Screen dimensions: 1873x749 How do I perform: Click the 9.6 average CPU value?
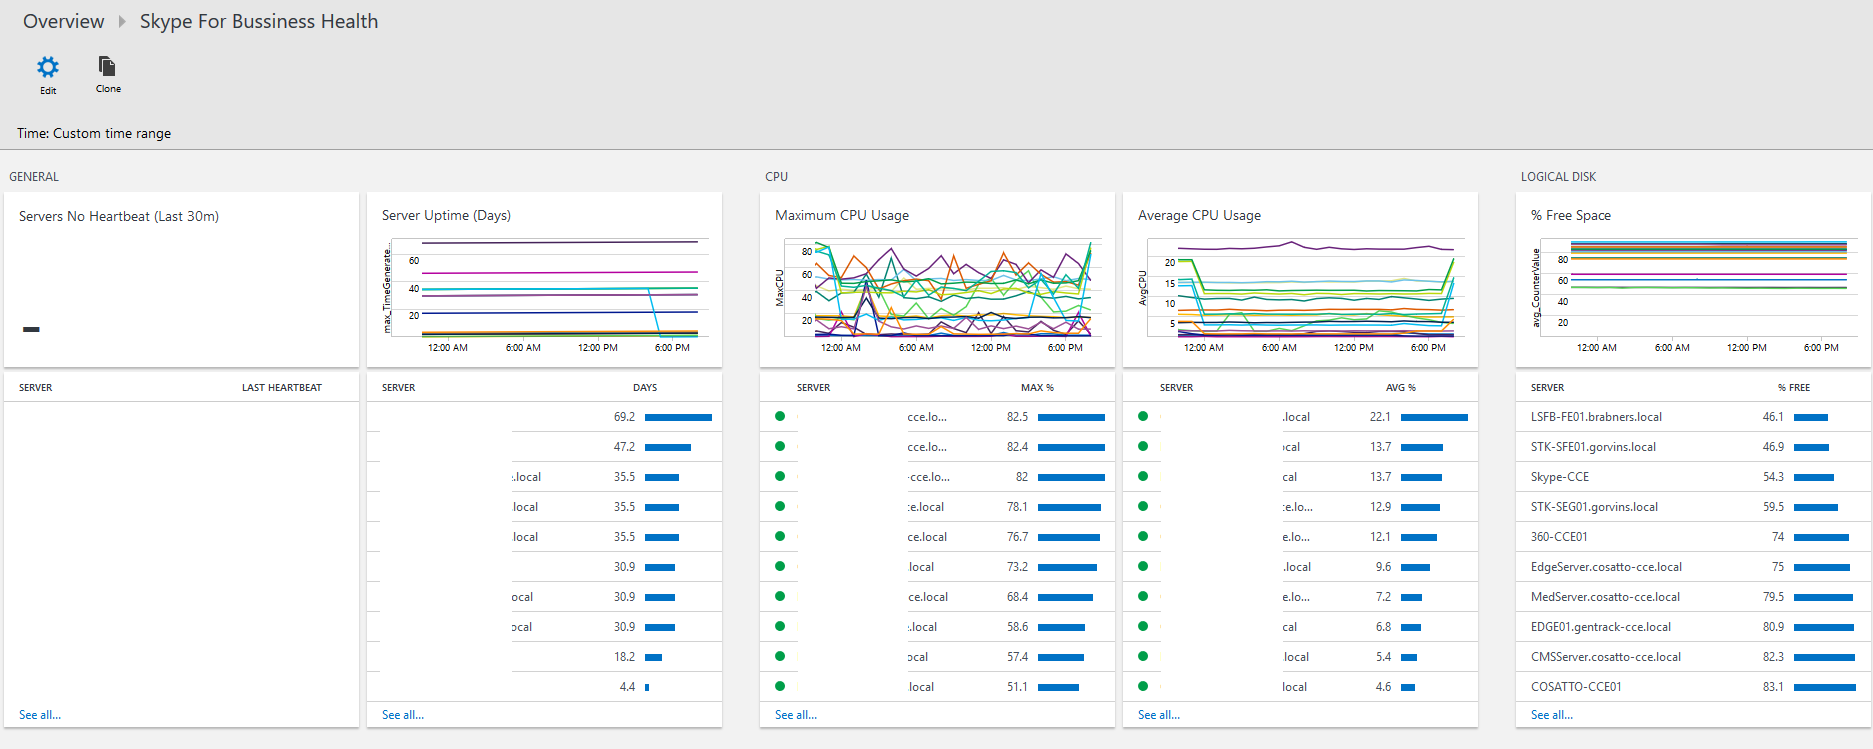click(x=1383, y=567)
